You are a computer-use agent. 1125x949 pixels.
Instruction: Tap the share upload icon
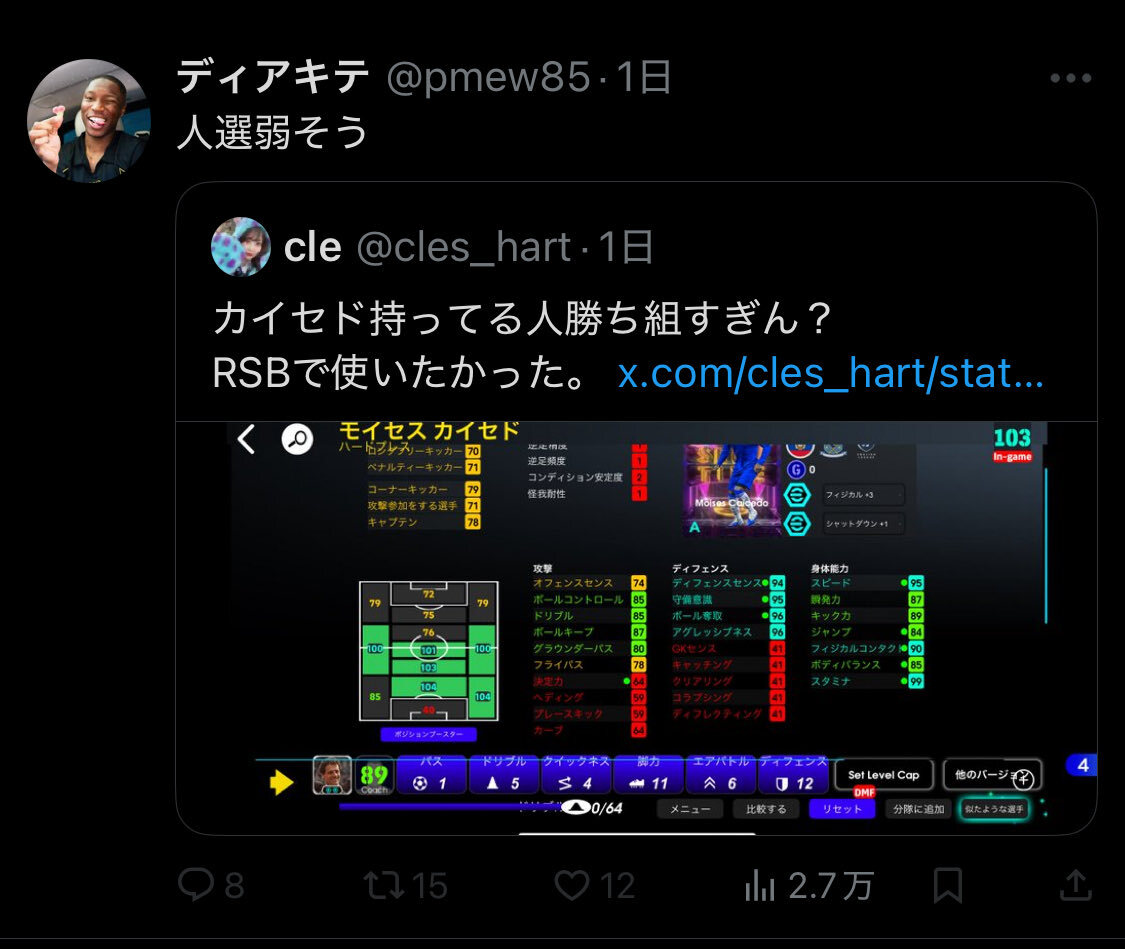(1075, 884)
